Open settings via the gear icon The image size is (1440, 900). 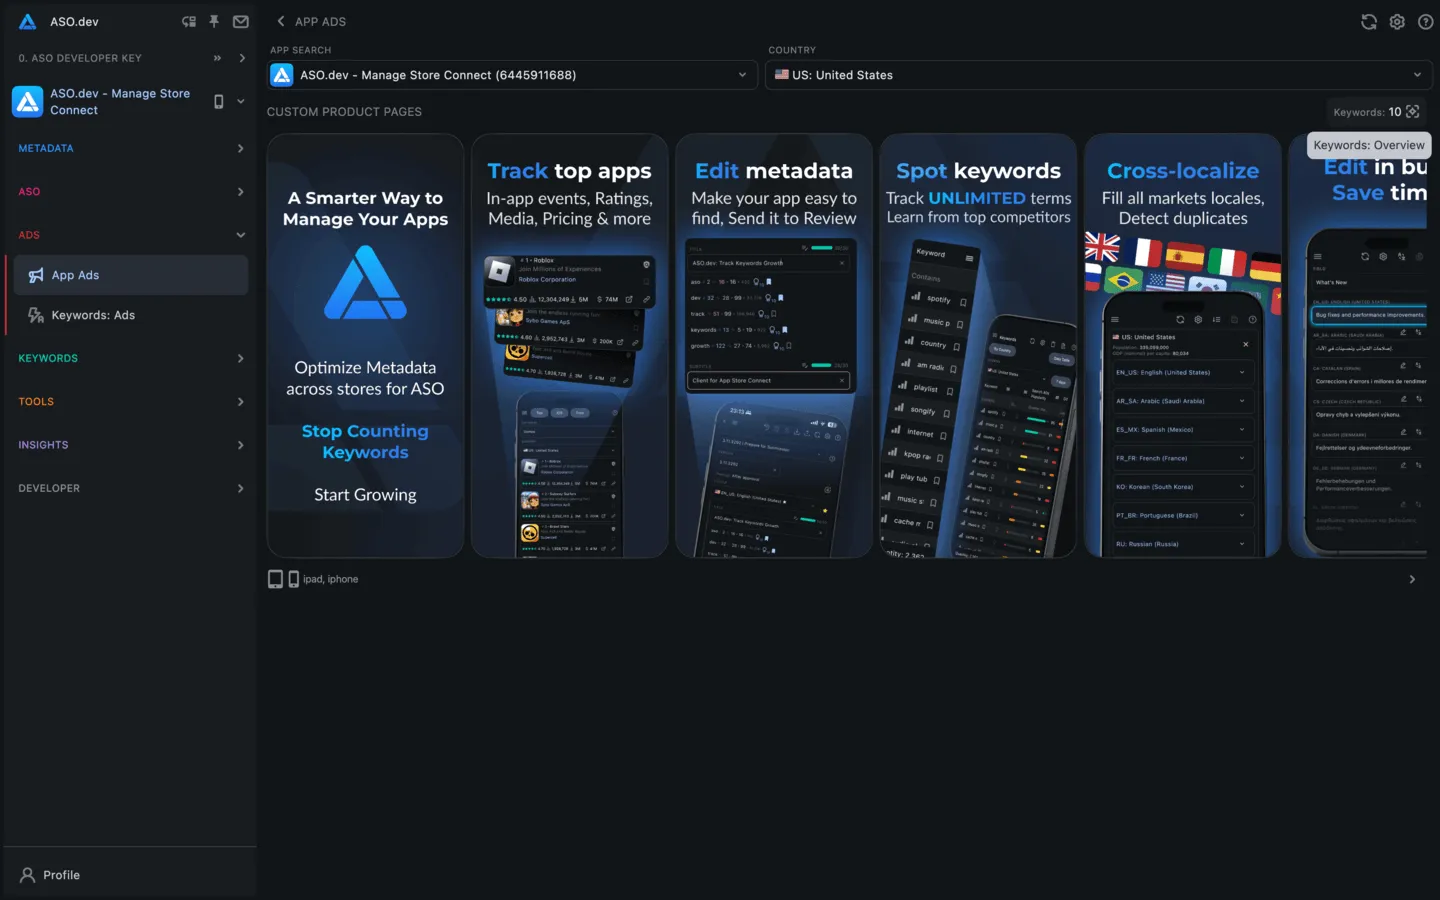click(1397, 21)
